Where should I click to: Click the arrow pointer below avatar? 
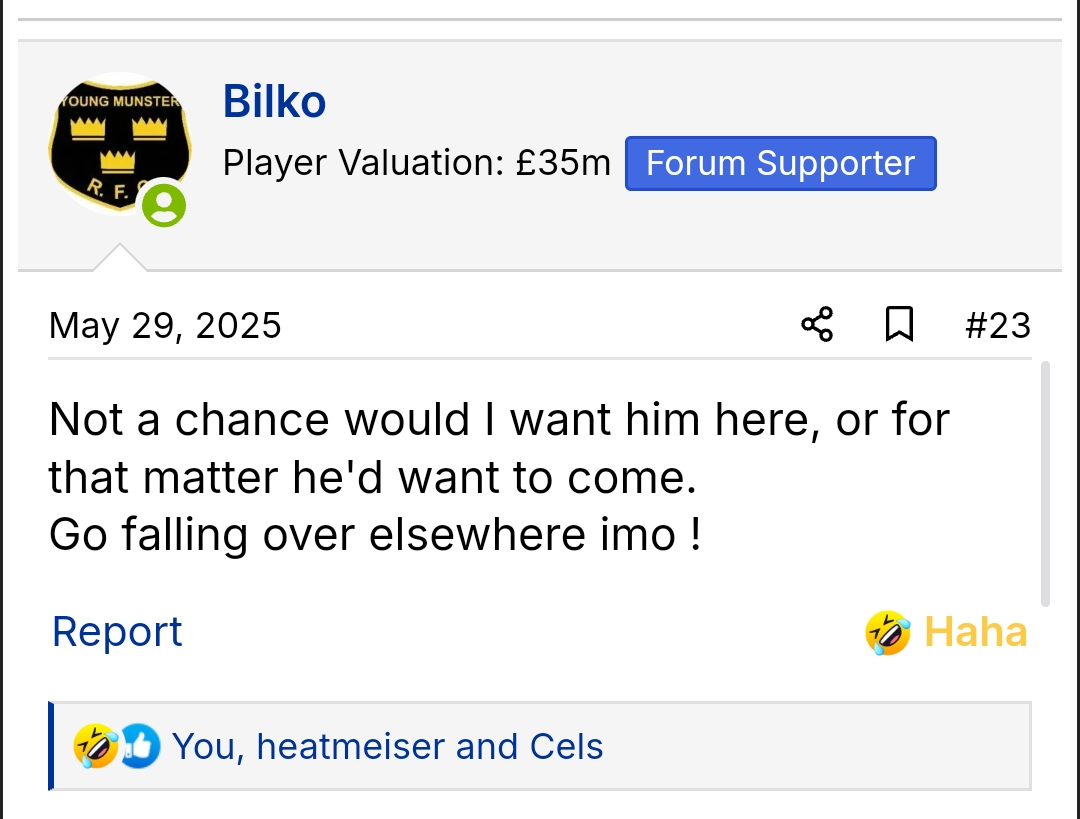[x=120, y=258]
